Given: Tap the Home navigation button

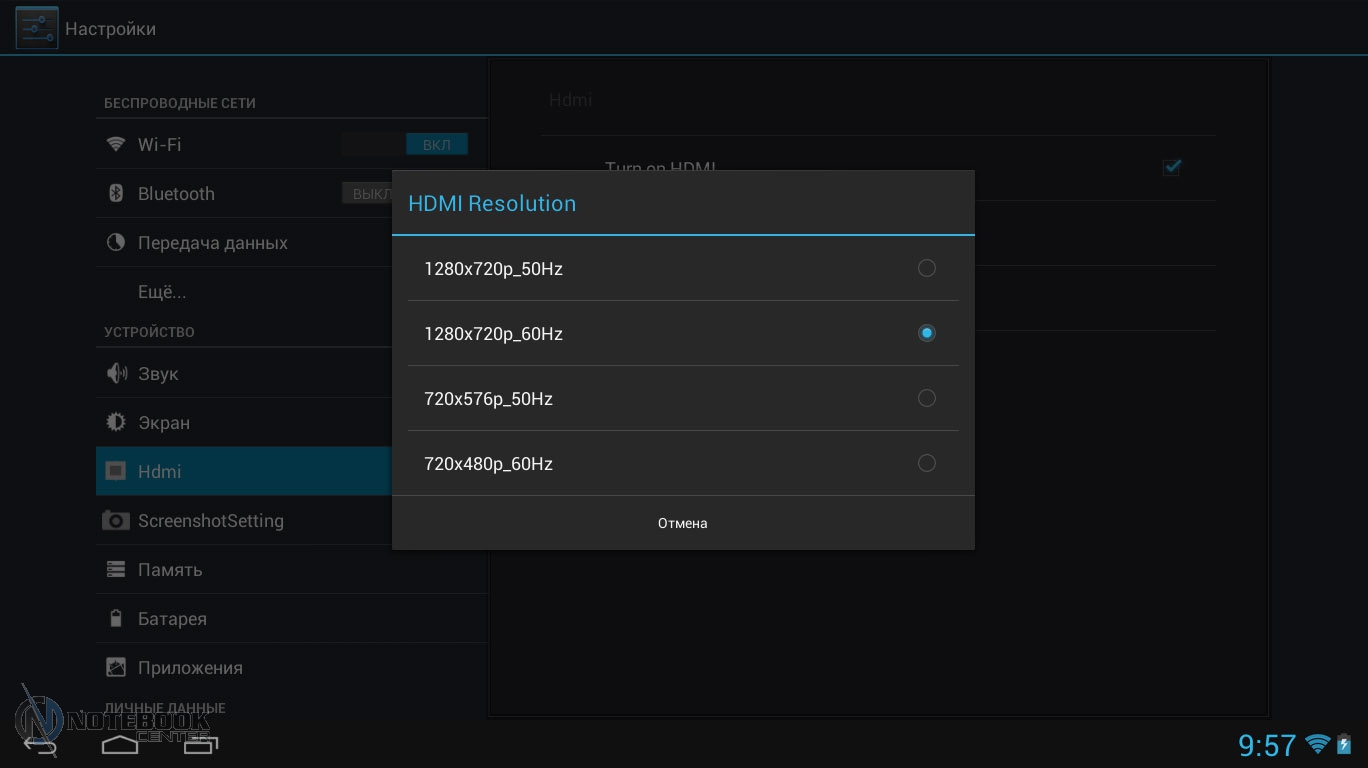Looking at the screenshot, I should 120,744.
